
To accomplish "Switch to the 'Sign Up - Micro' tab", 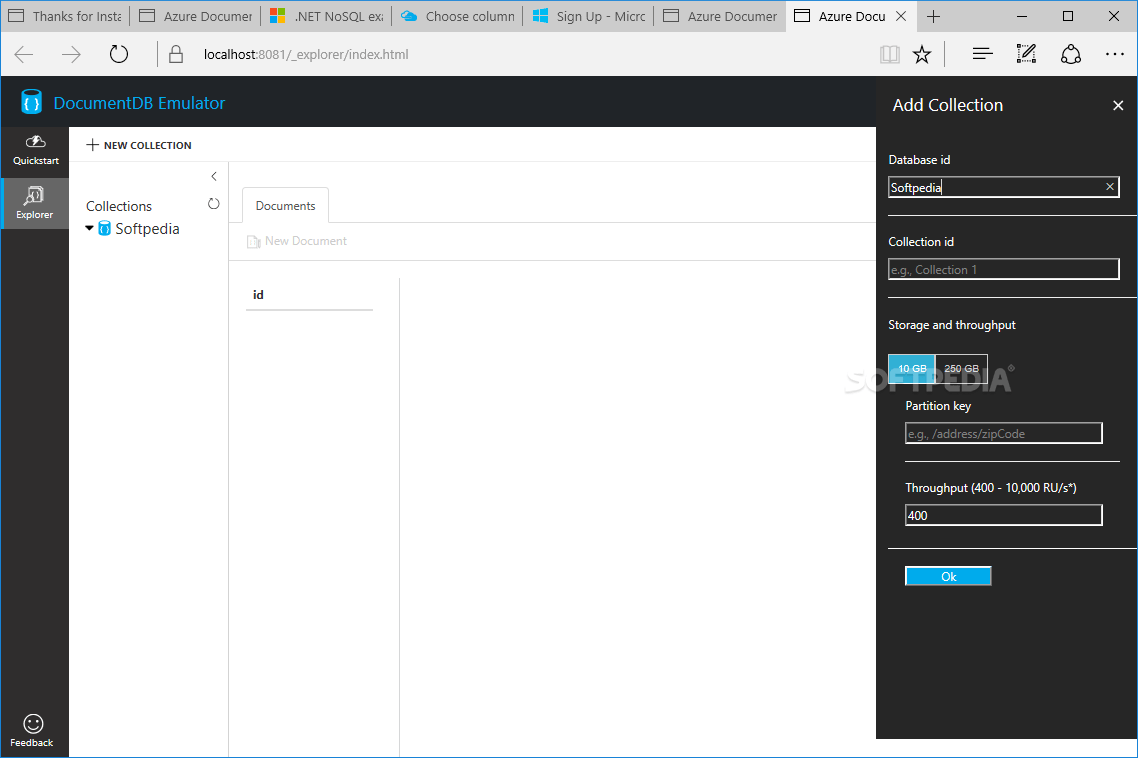I will click(589, 16).
